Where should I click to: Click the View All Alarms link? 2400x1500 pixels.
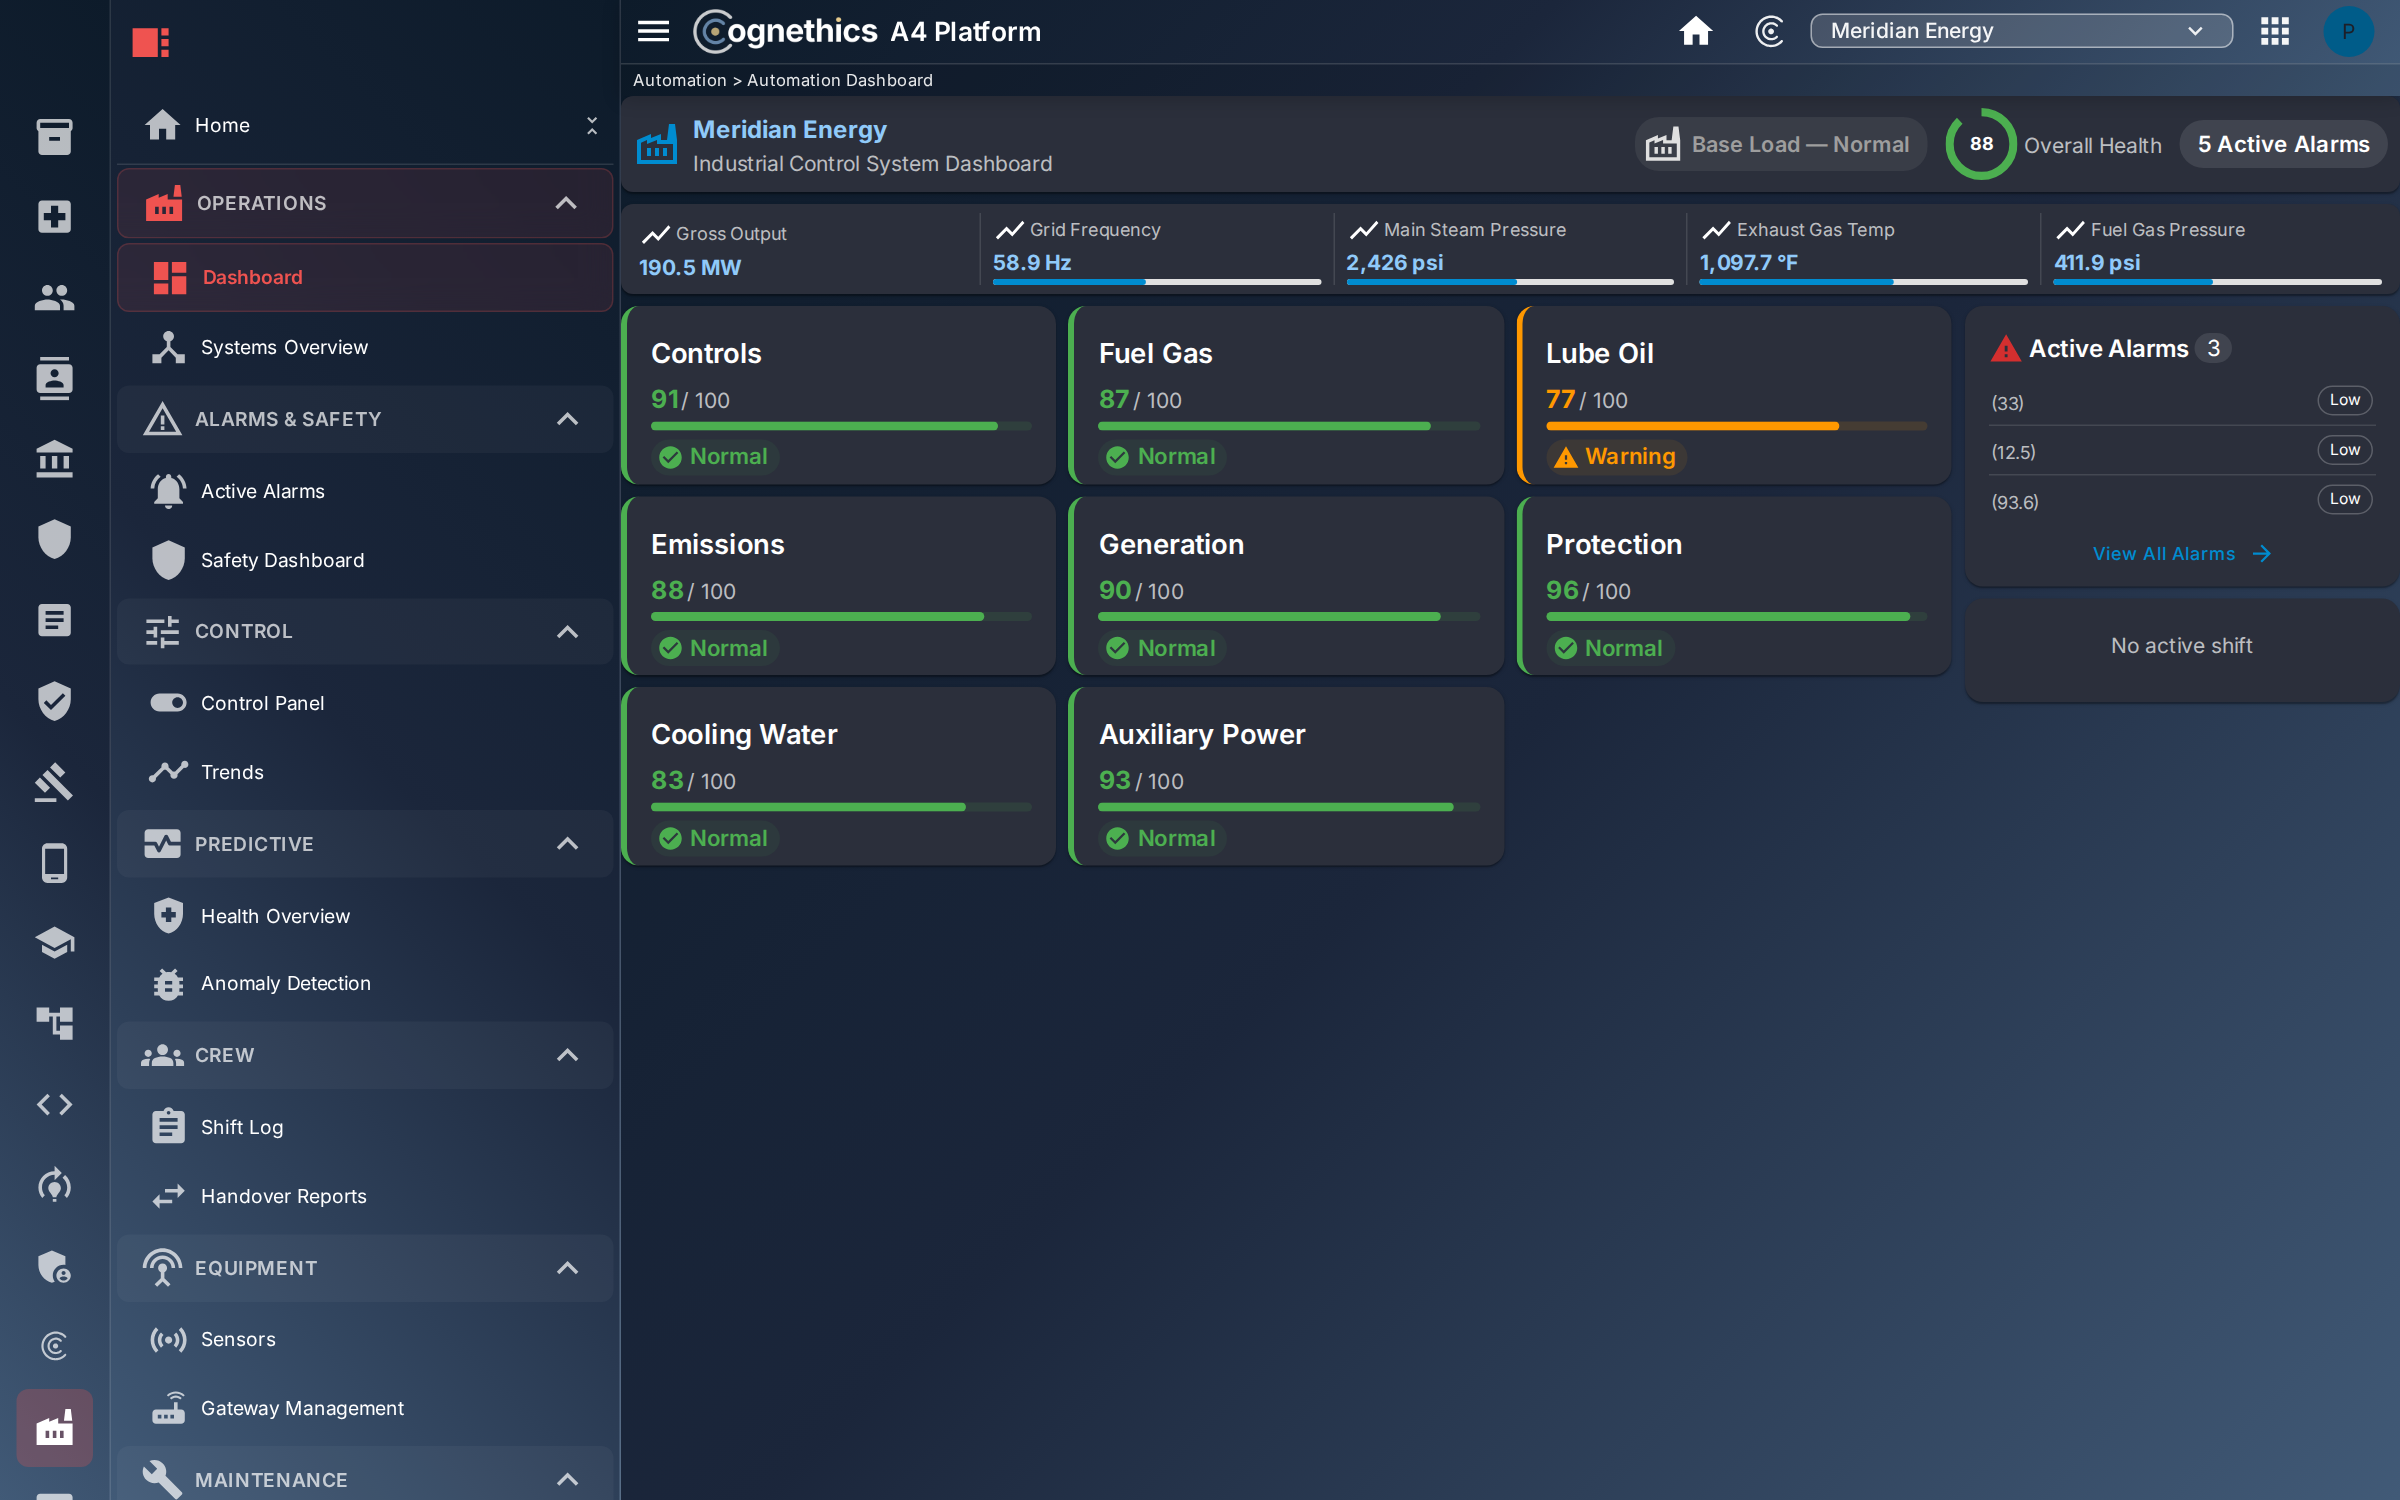click(2182, 554)
